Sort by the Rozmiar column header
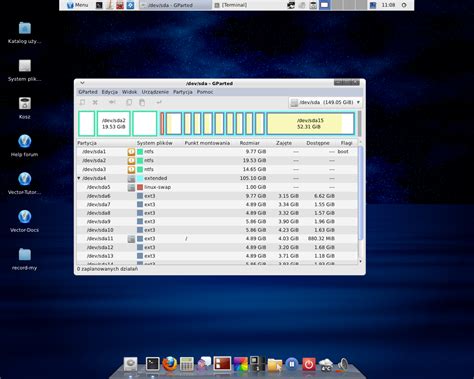The height and width of the screenshot is (379, 474). point(250,143)
